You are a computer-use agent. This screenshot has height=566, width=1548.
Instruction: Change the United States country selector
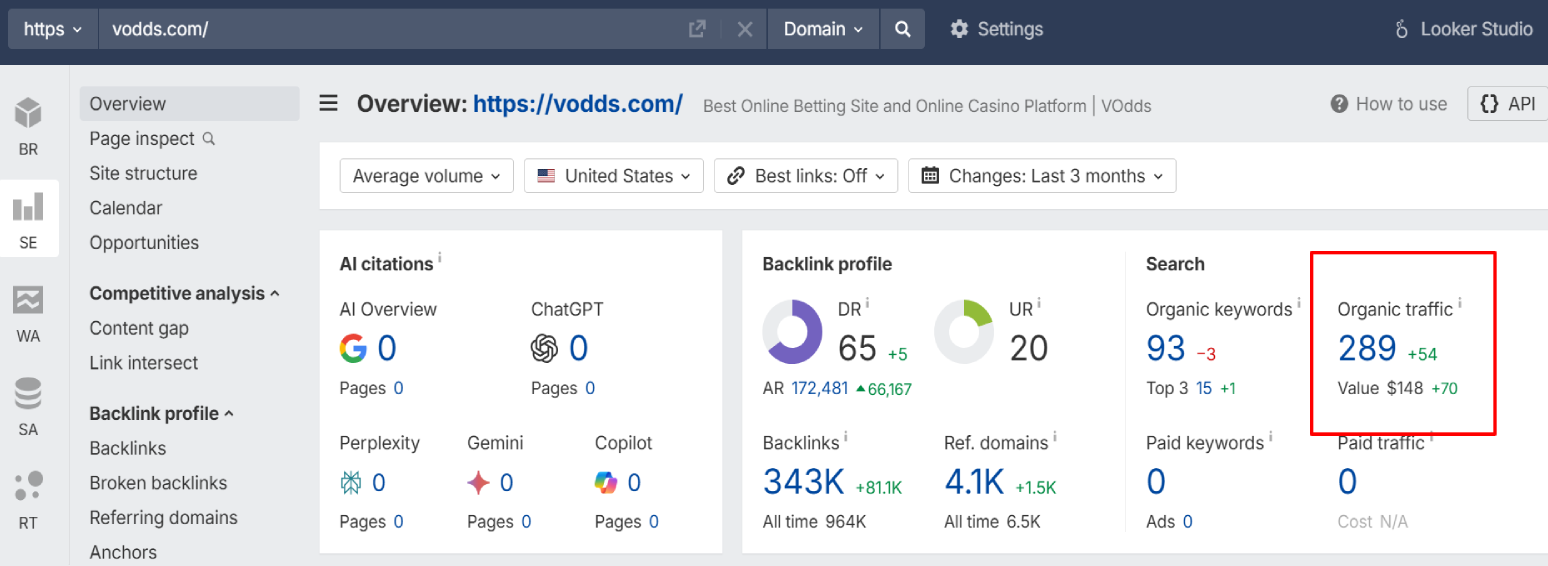[613, 176]
